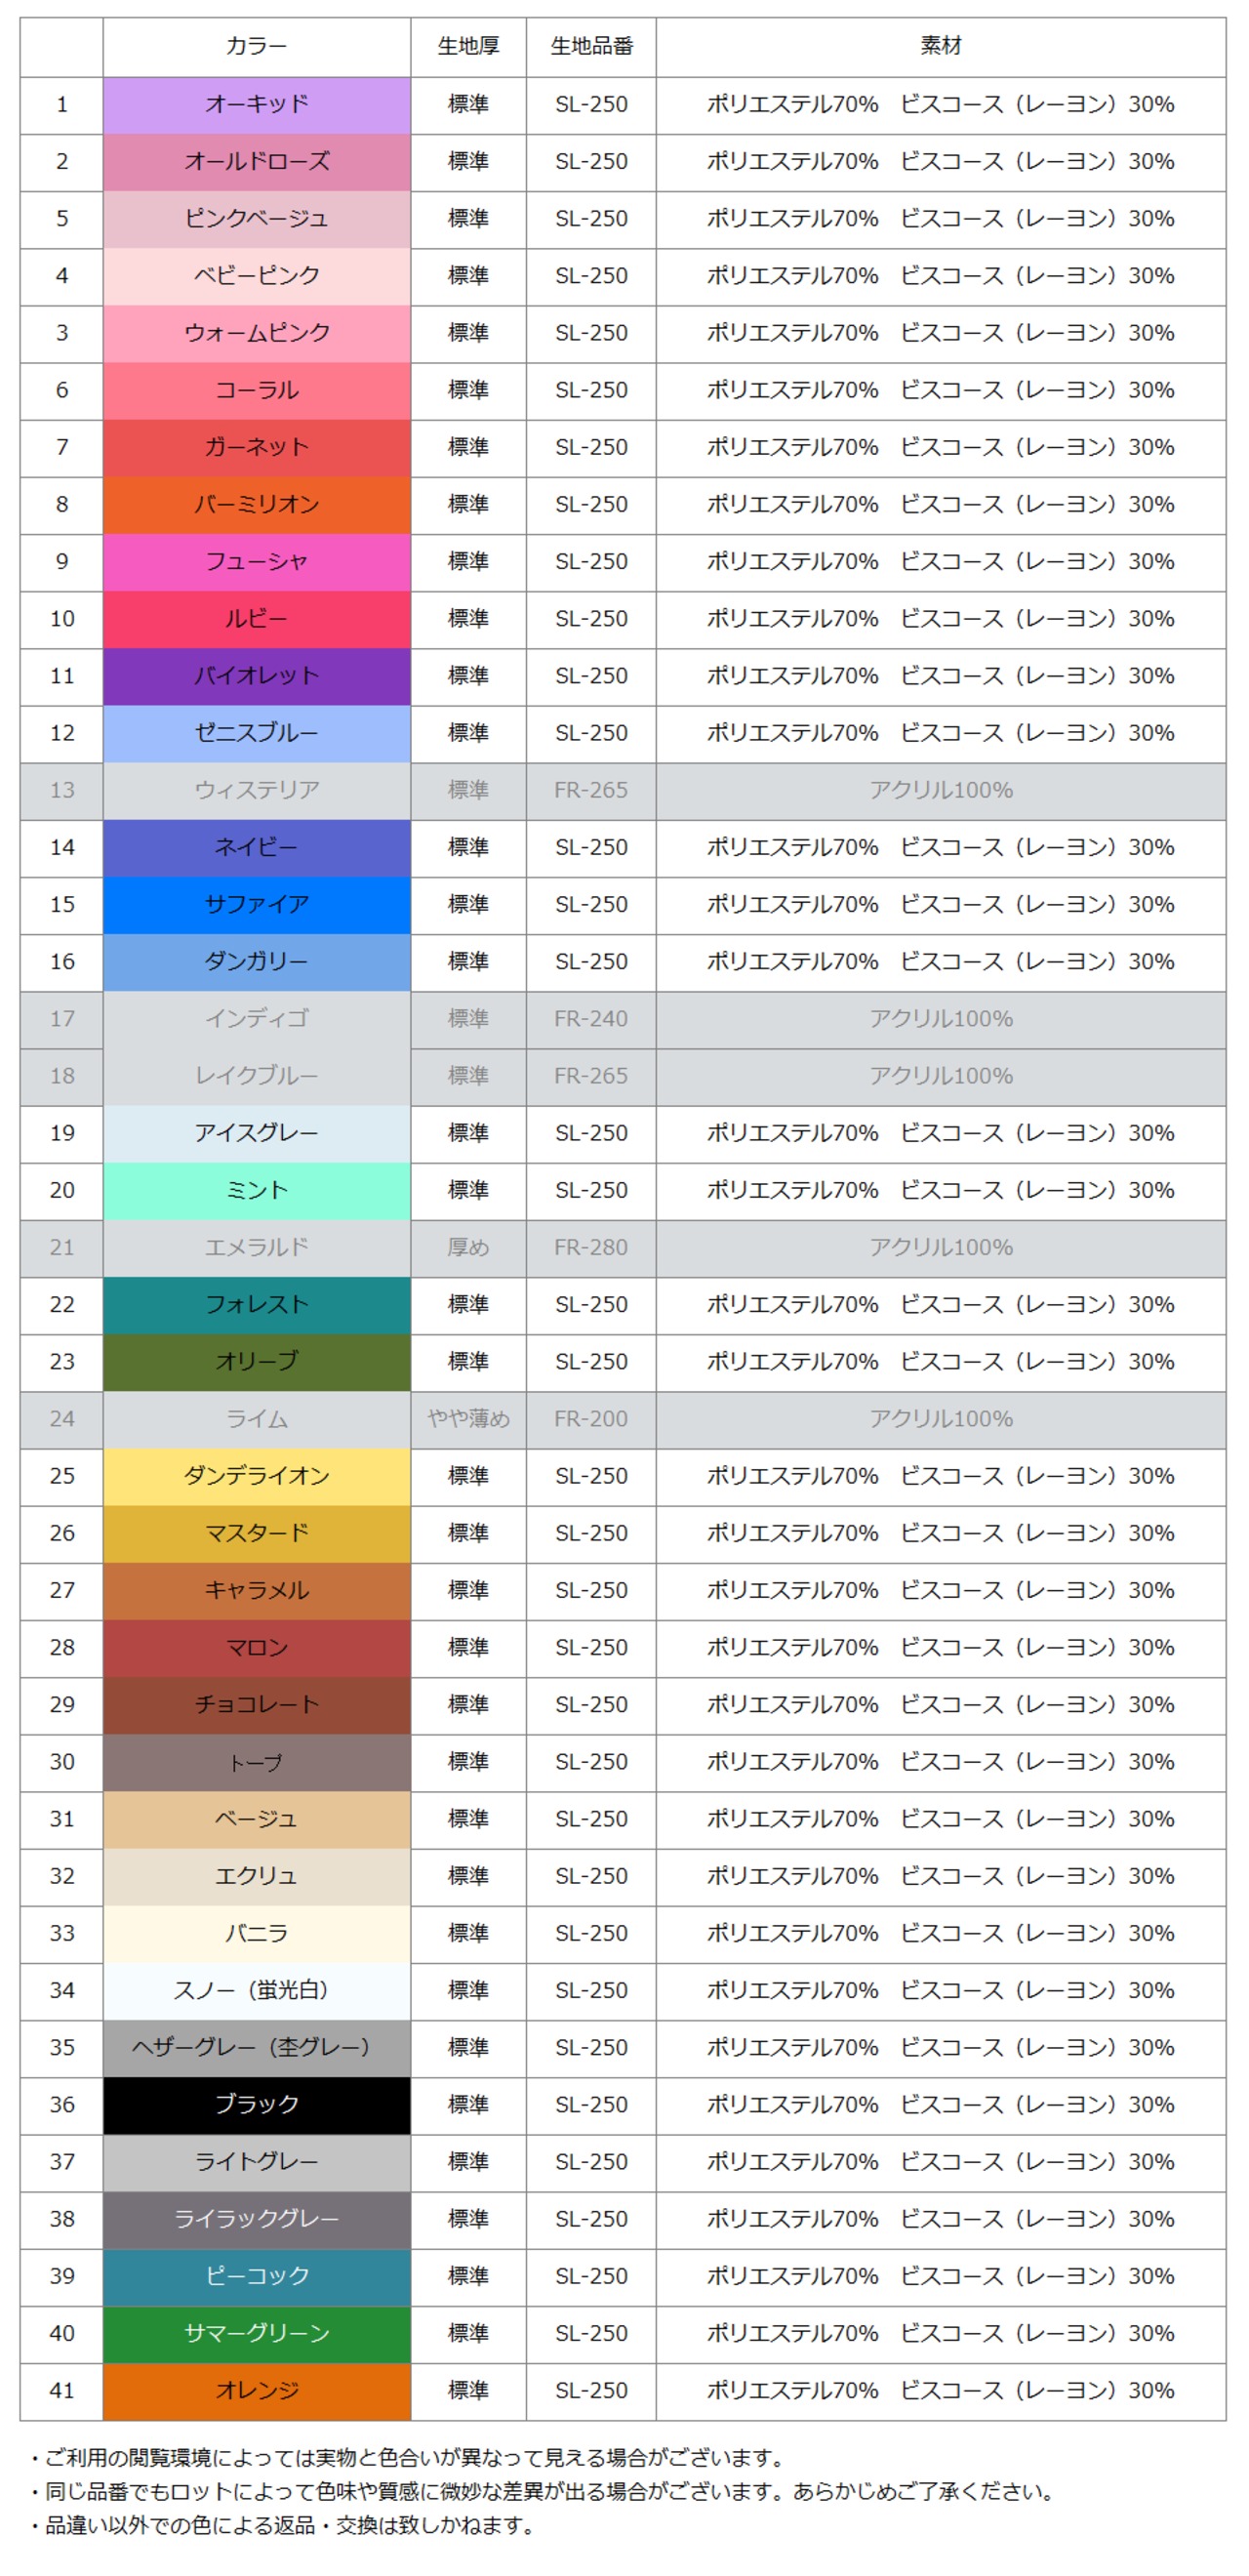Choose the フォレスト teal swatch
Viewport: 1249px width, 2576px height.
pyautogui.click(x=256, y=1305)
